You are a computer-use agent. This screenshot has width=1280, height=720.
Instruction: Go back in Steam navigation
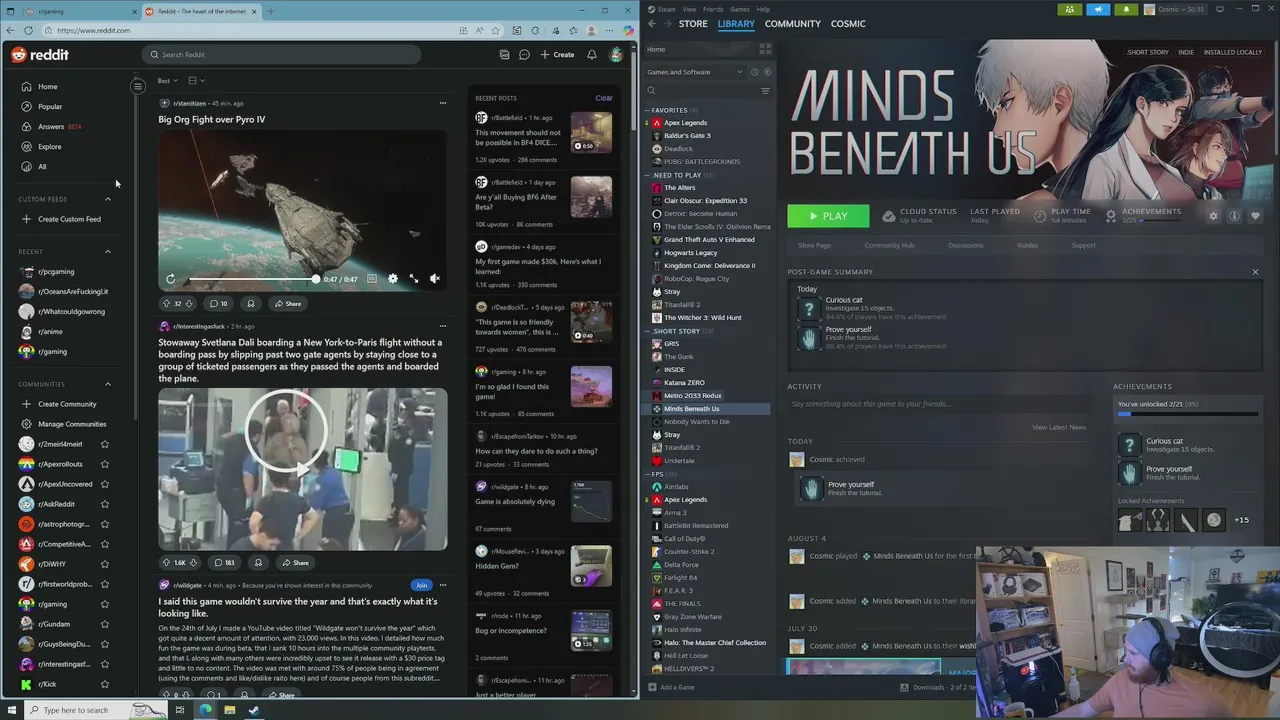(652, 23)
